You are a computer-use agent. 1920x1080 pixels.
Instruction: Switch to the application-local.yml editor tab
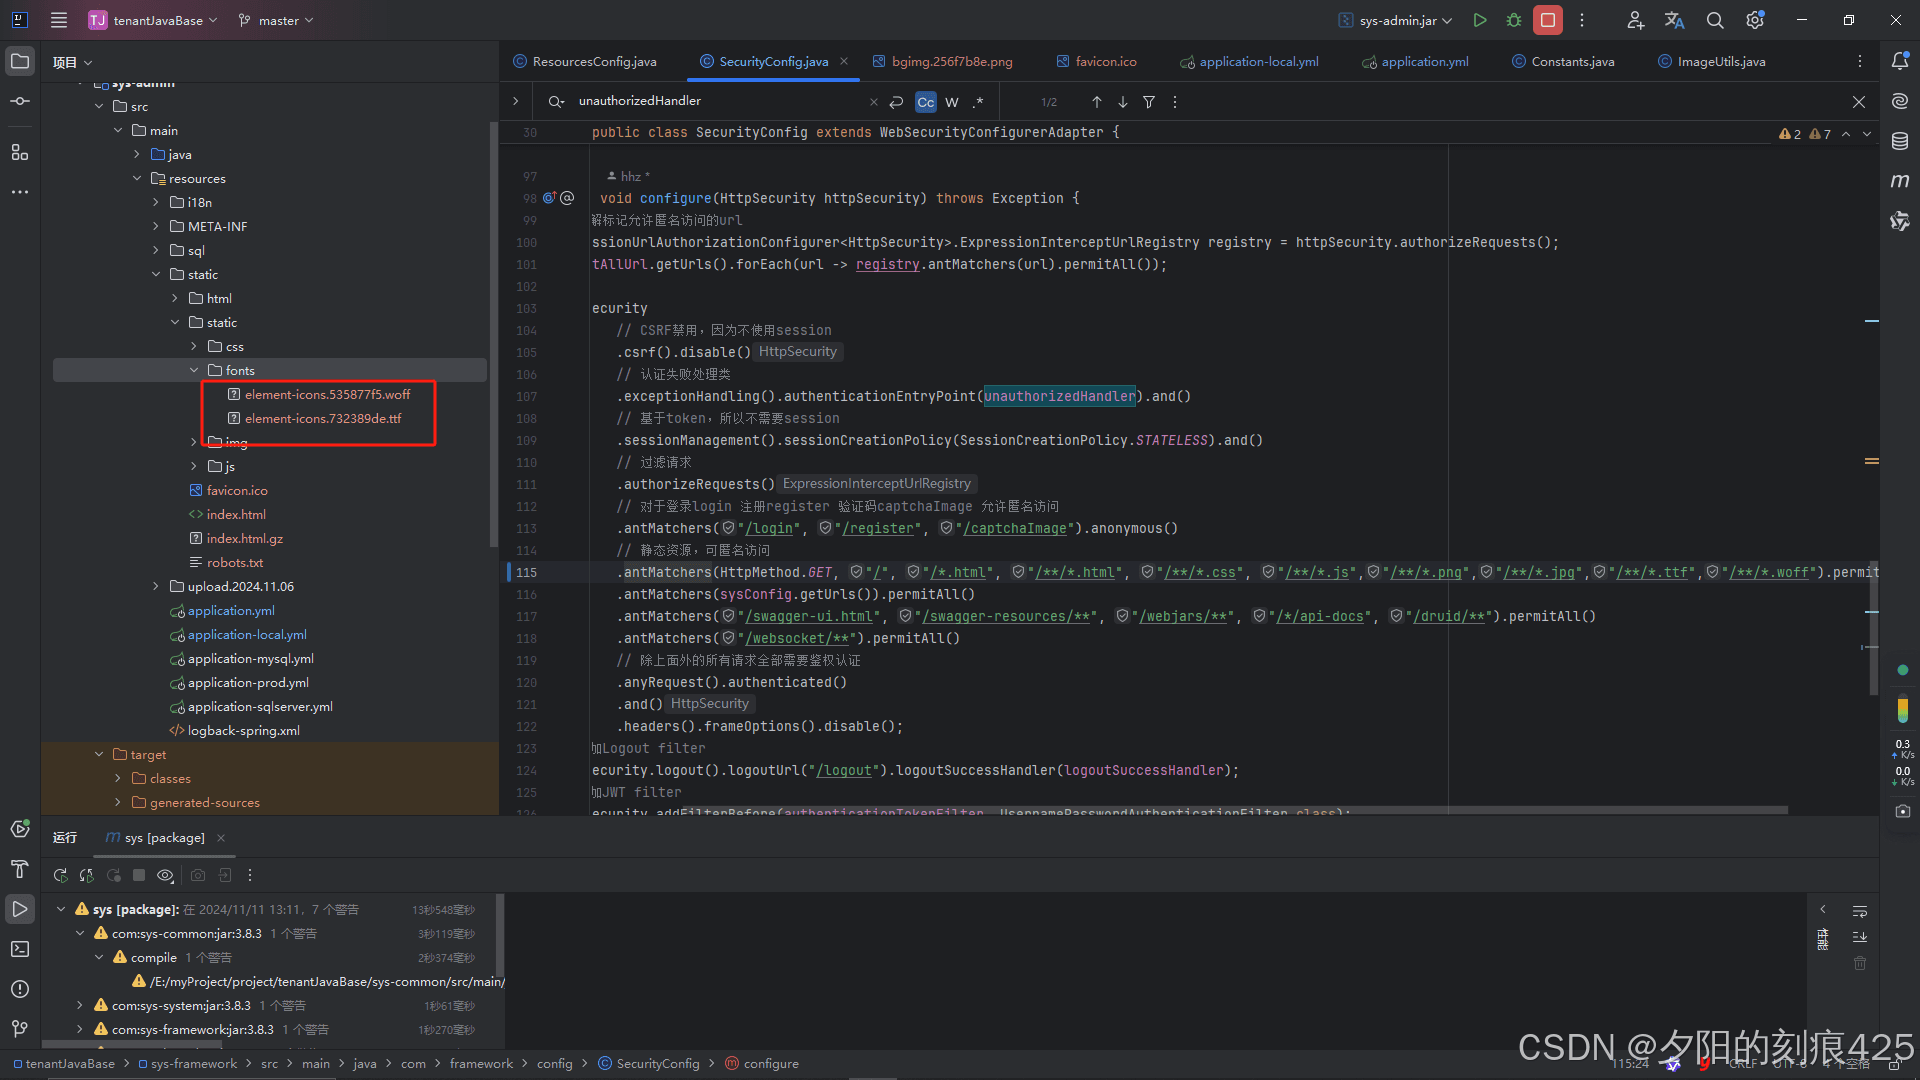click(x=1258, y=61)
